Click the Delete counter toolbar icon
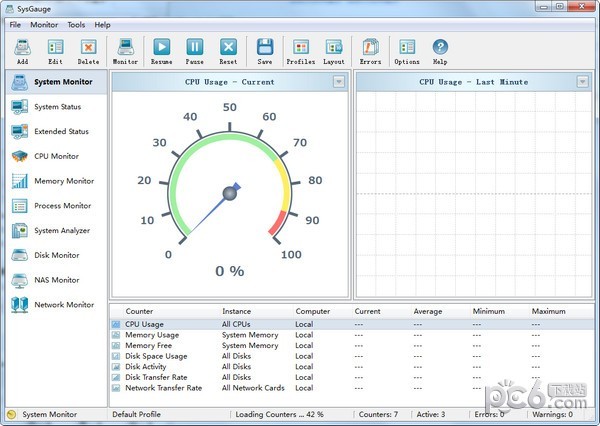The image size is (600, 426). [x=88, y=51]
